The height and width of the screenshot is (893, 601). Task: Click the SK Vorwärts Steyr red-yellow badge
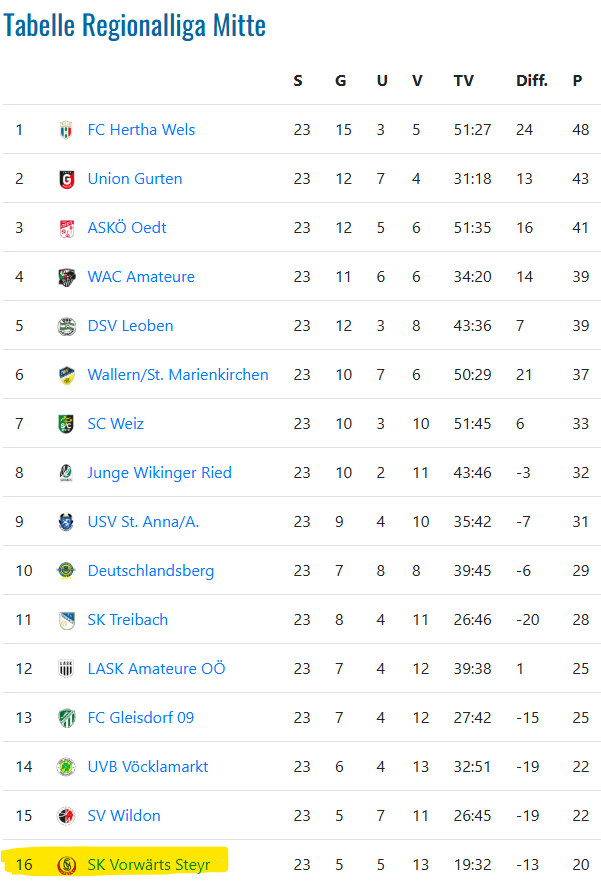(67, 865)
